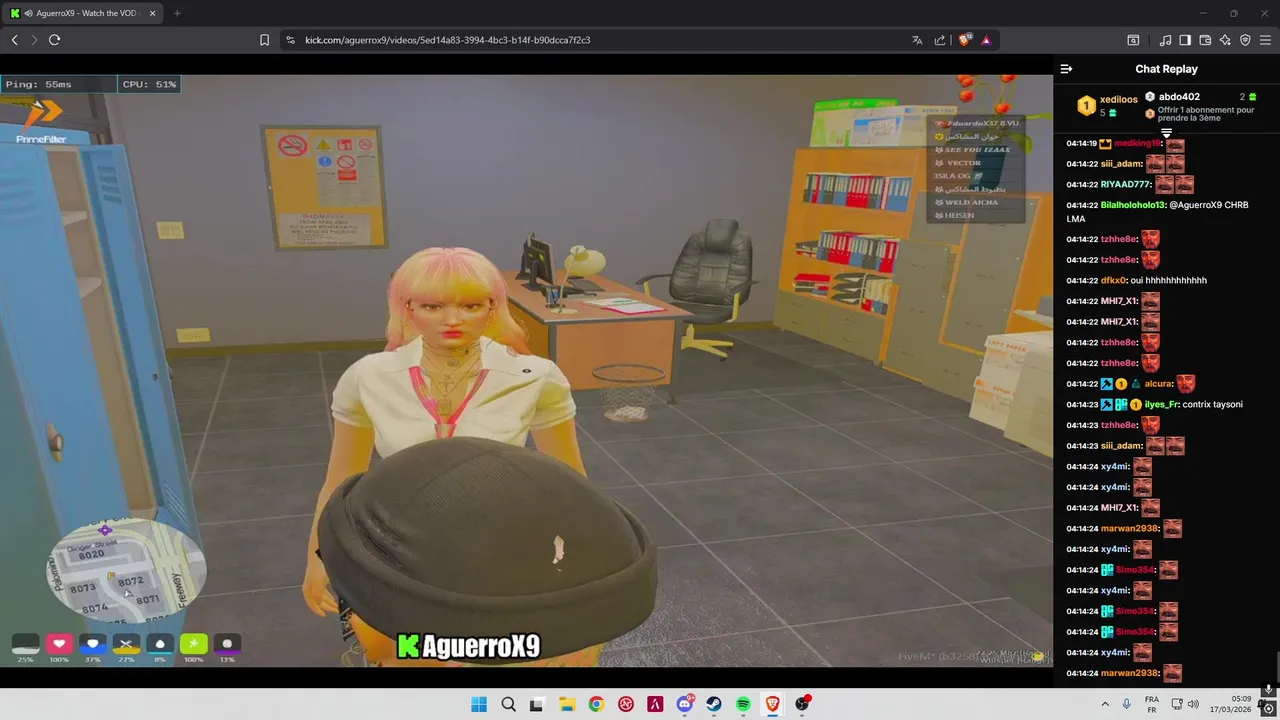Viewport: 1280px width, 720px height.
Task: Open Windows taskbar search
Action: click(x=508, y=704)
